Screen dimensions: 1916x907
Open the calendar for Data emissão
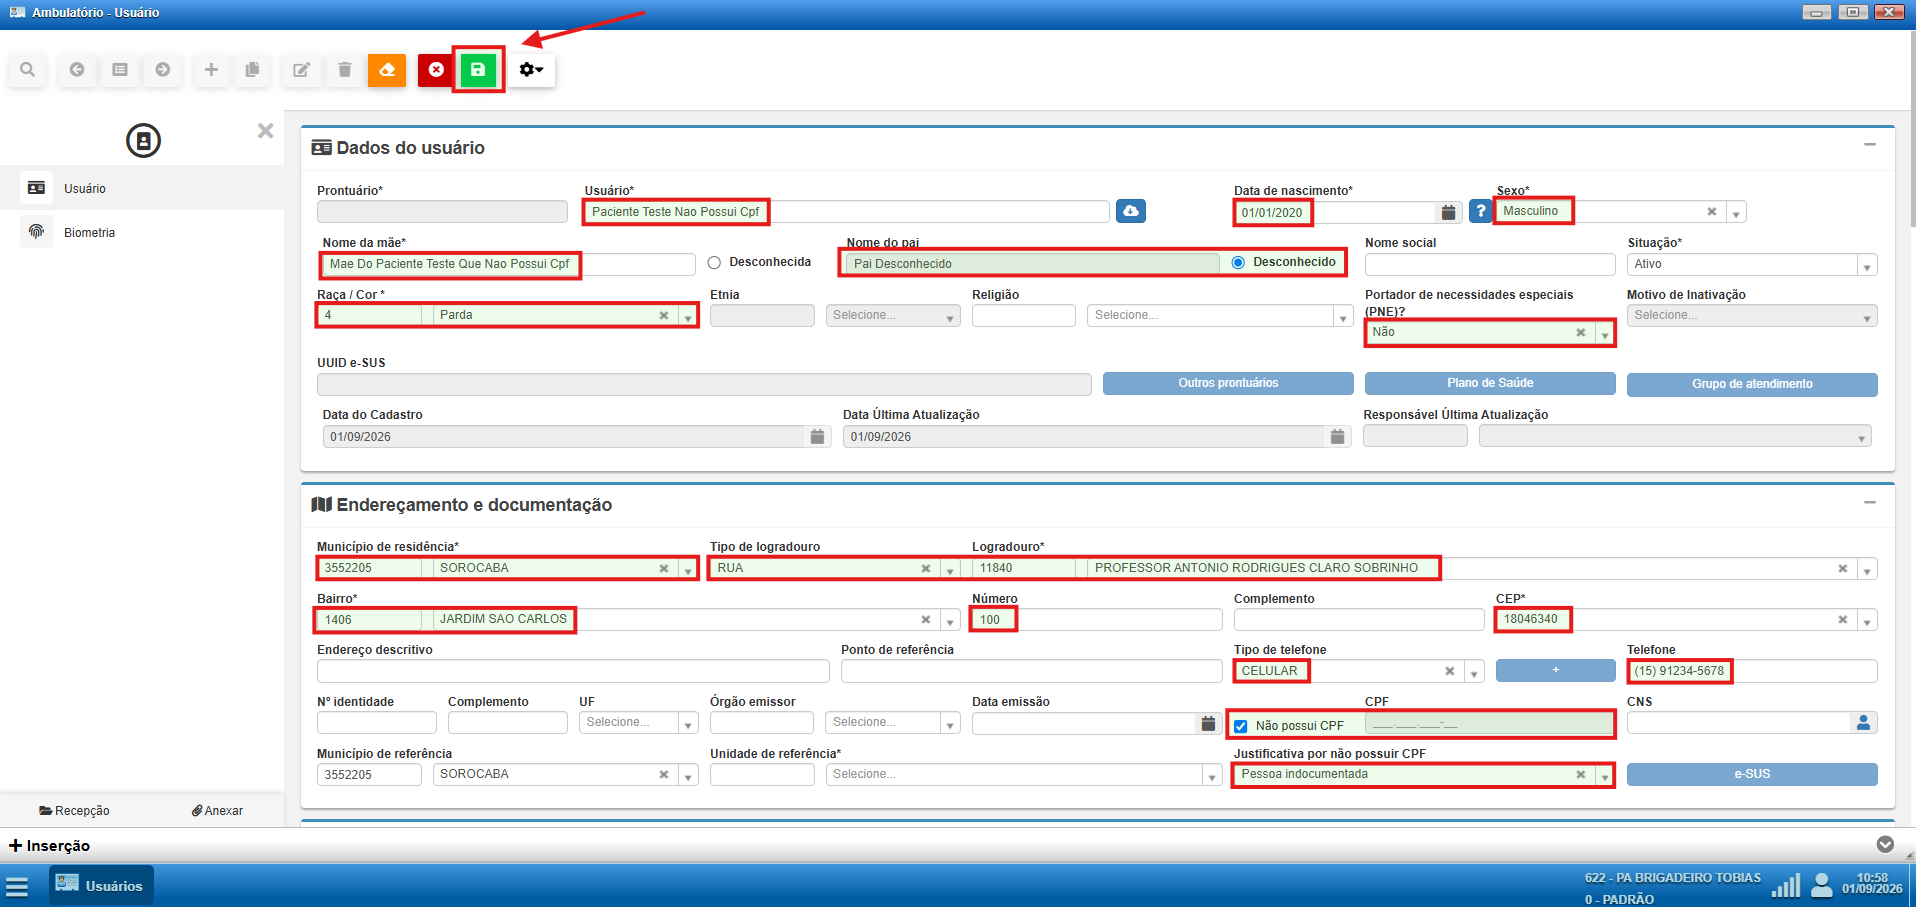point(1208,723)
